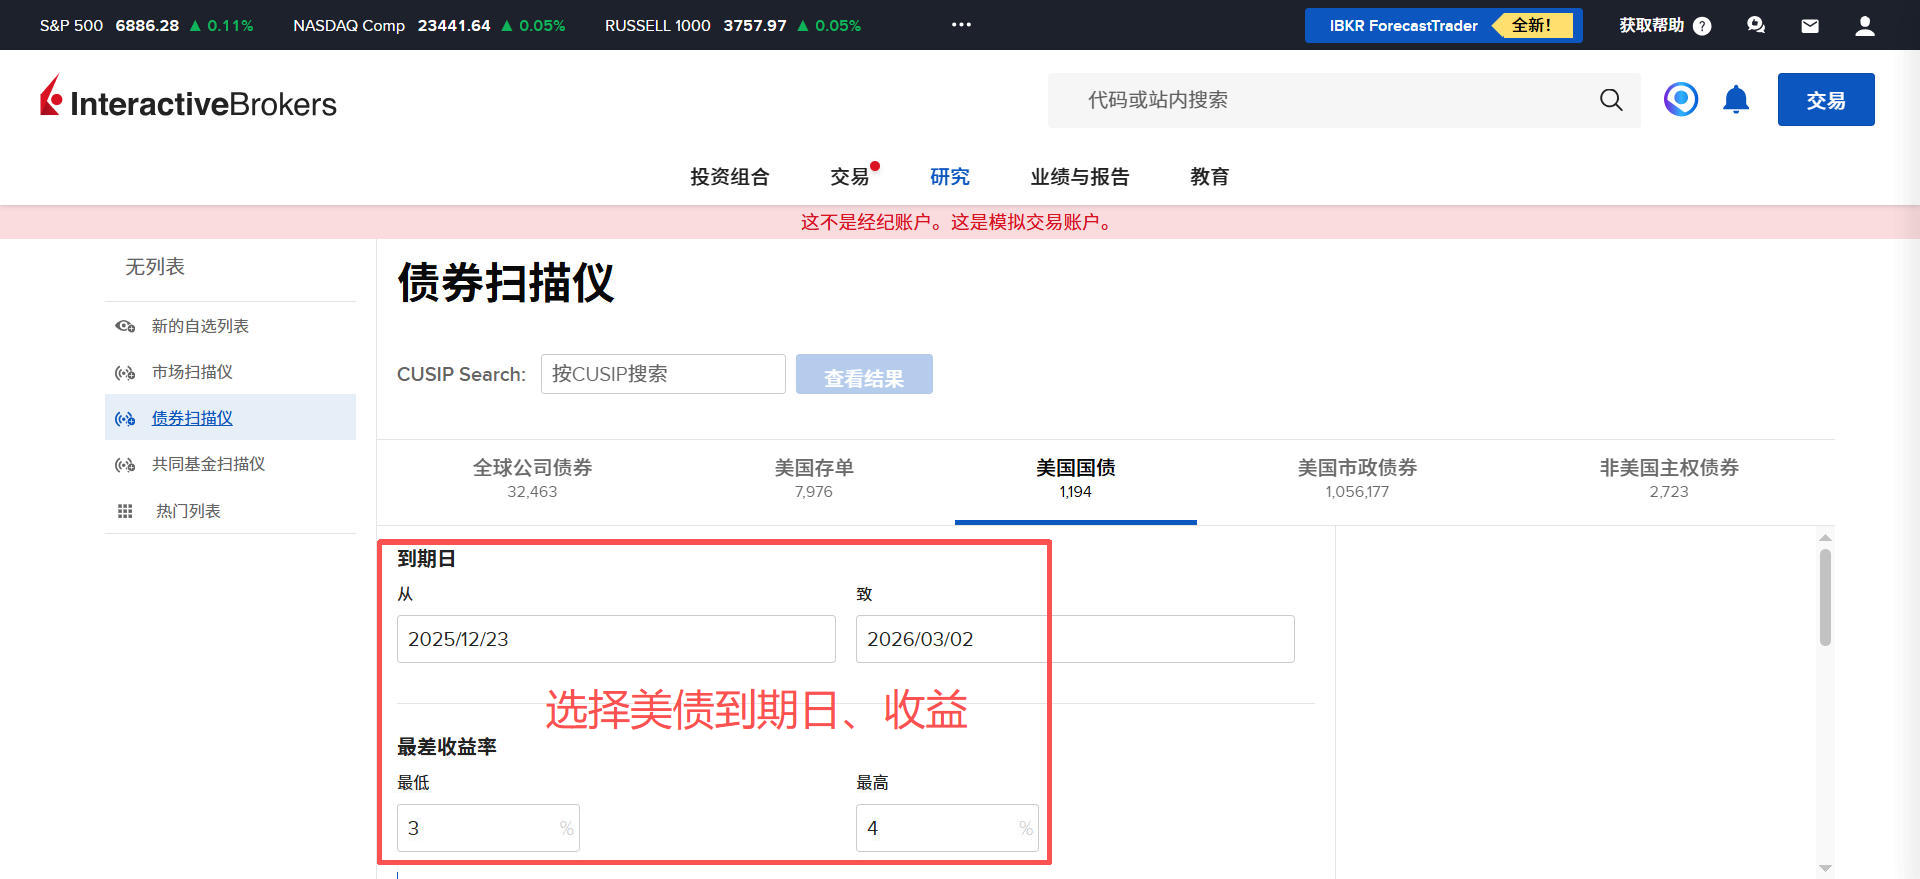Open the chat support icon
Viewport: 1920px width, 879px height.
(1756, 26)
